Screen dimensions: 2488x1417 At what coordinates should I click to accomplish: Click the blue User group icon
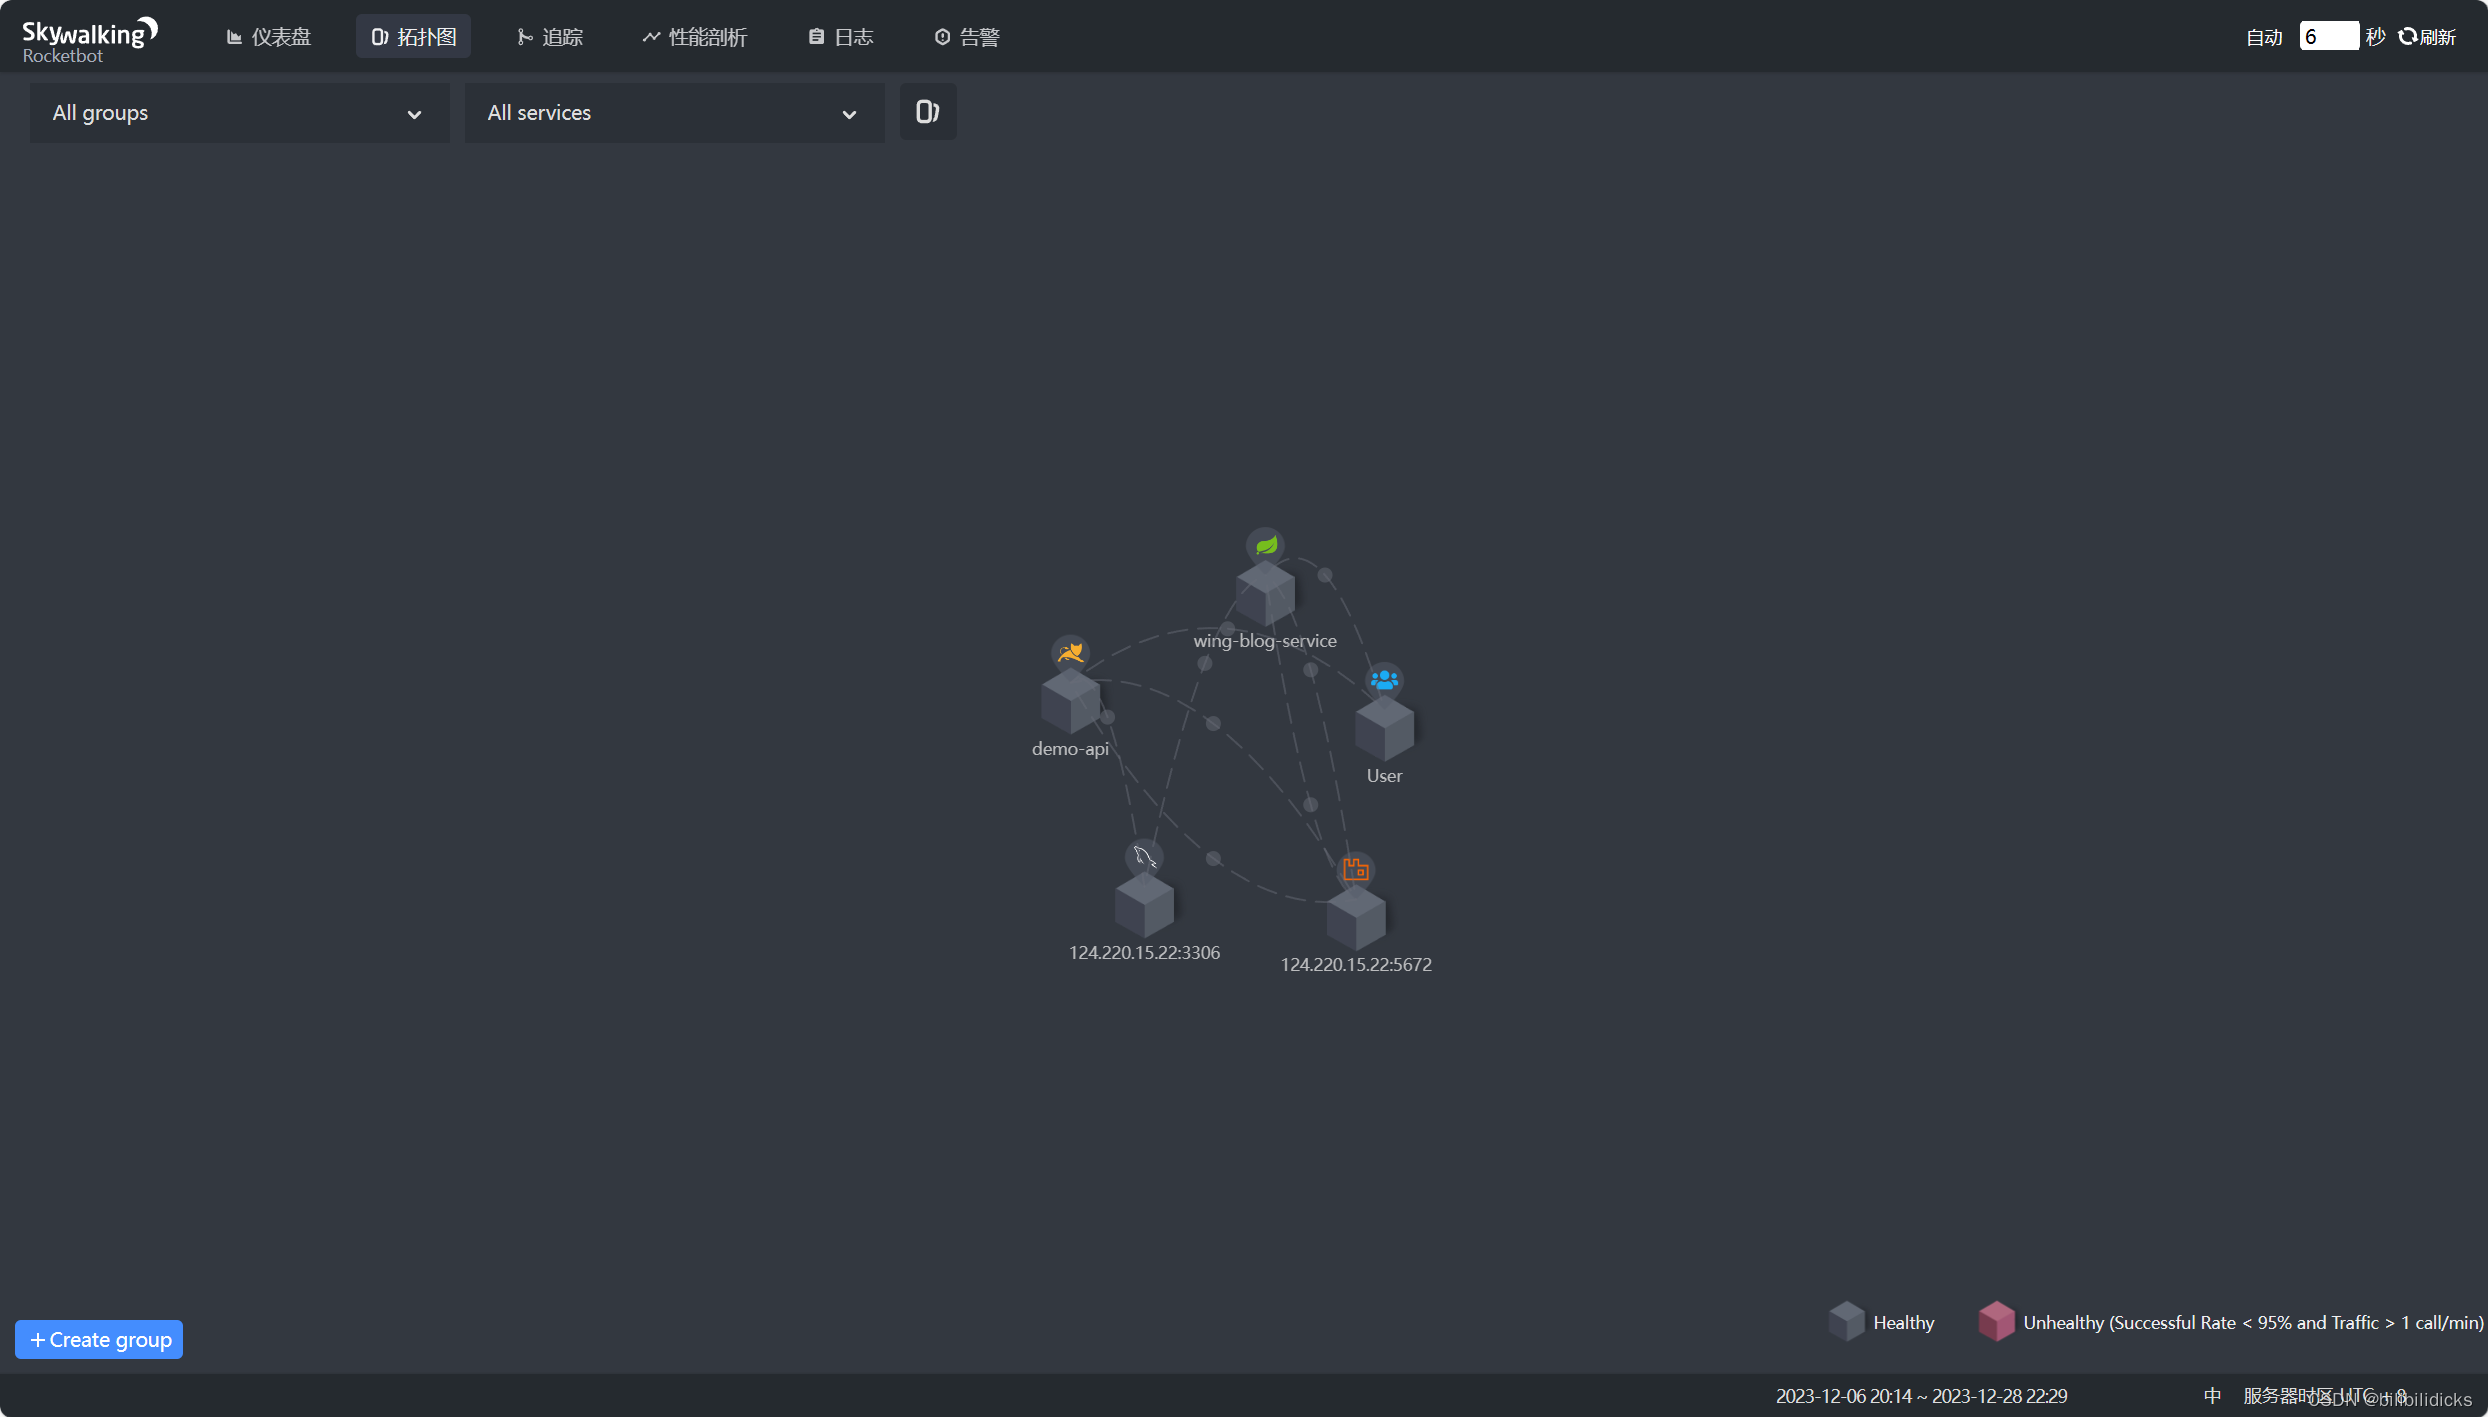[1384, 681]
